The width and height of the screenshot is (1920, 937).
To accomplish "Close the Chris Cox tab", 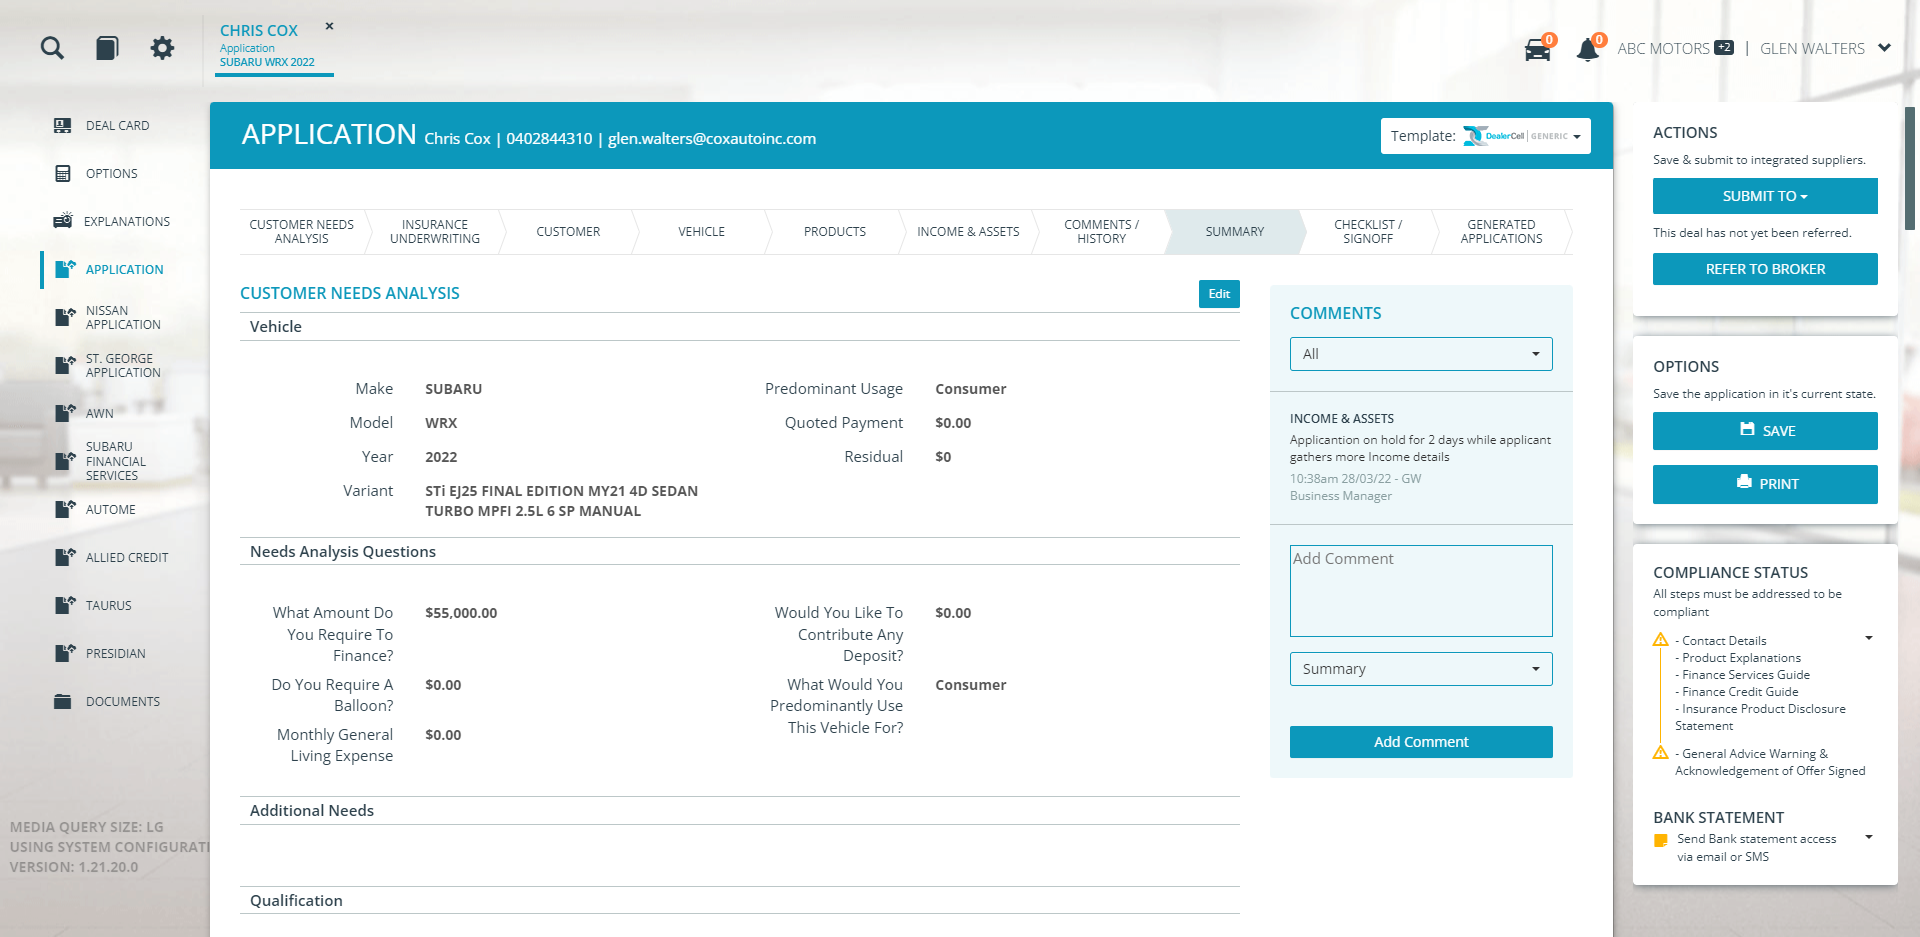I will [329, 27].
